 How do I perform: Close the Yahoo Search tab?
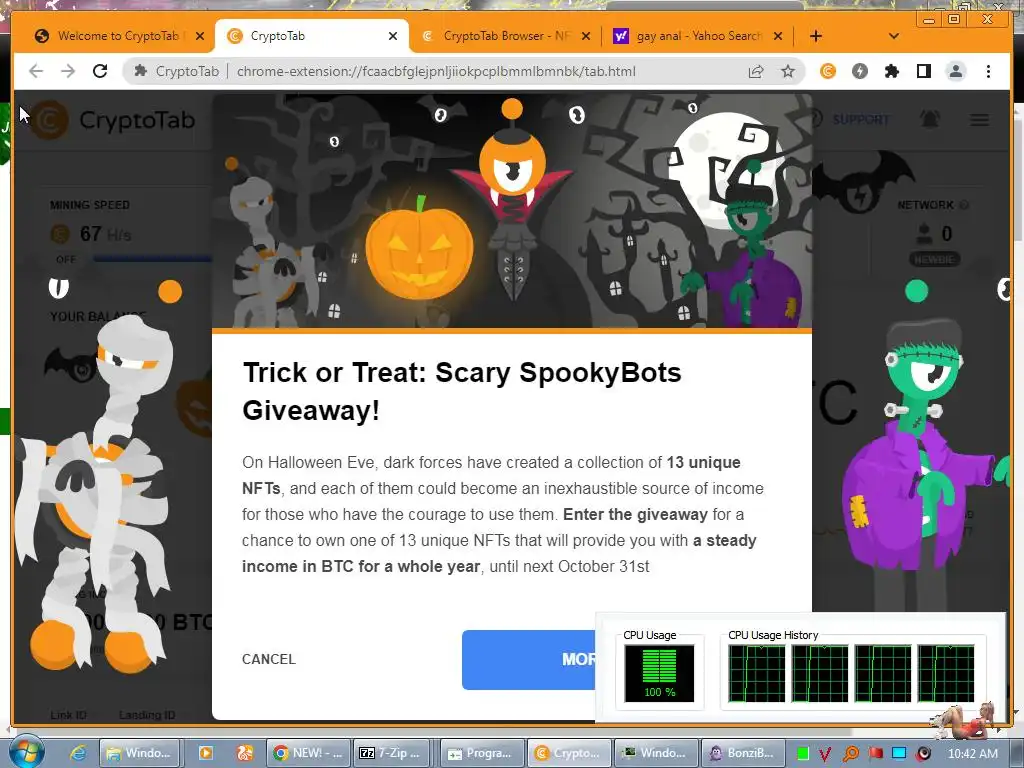(x=778, y=36)
